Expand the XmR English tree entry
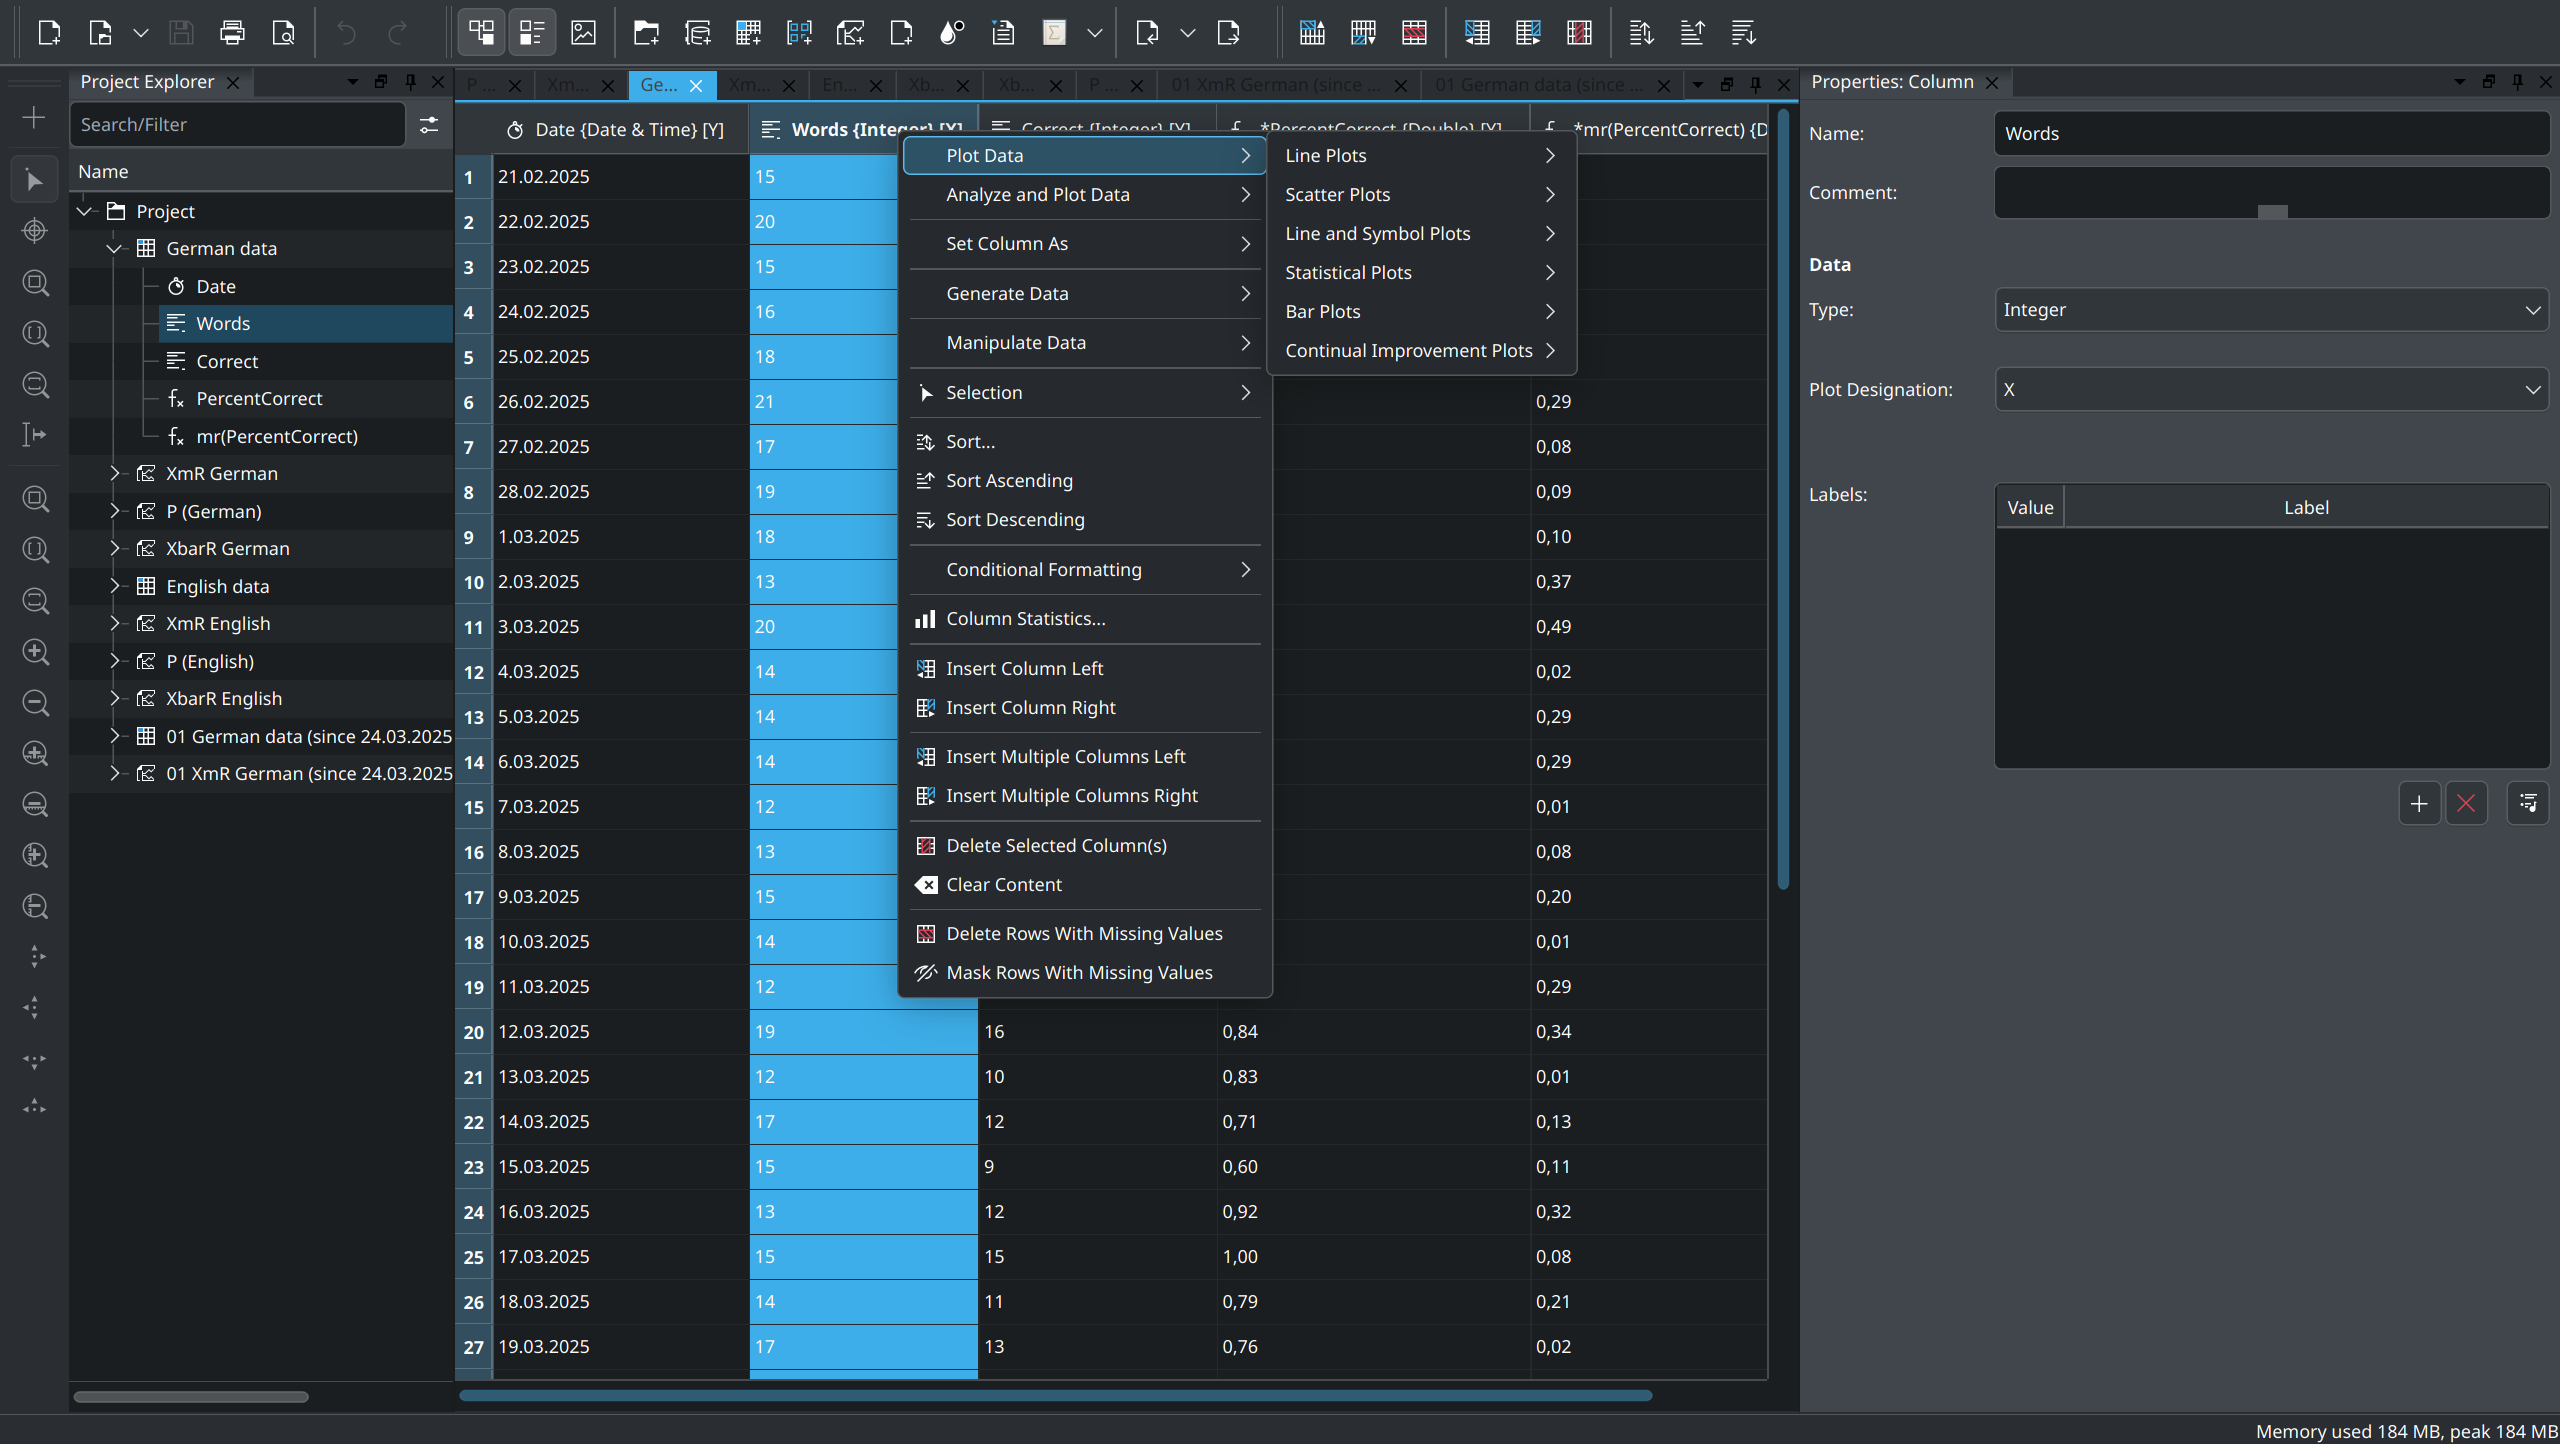Image resolution: width=2560 pixels, height=1444 pixels. 113,623
